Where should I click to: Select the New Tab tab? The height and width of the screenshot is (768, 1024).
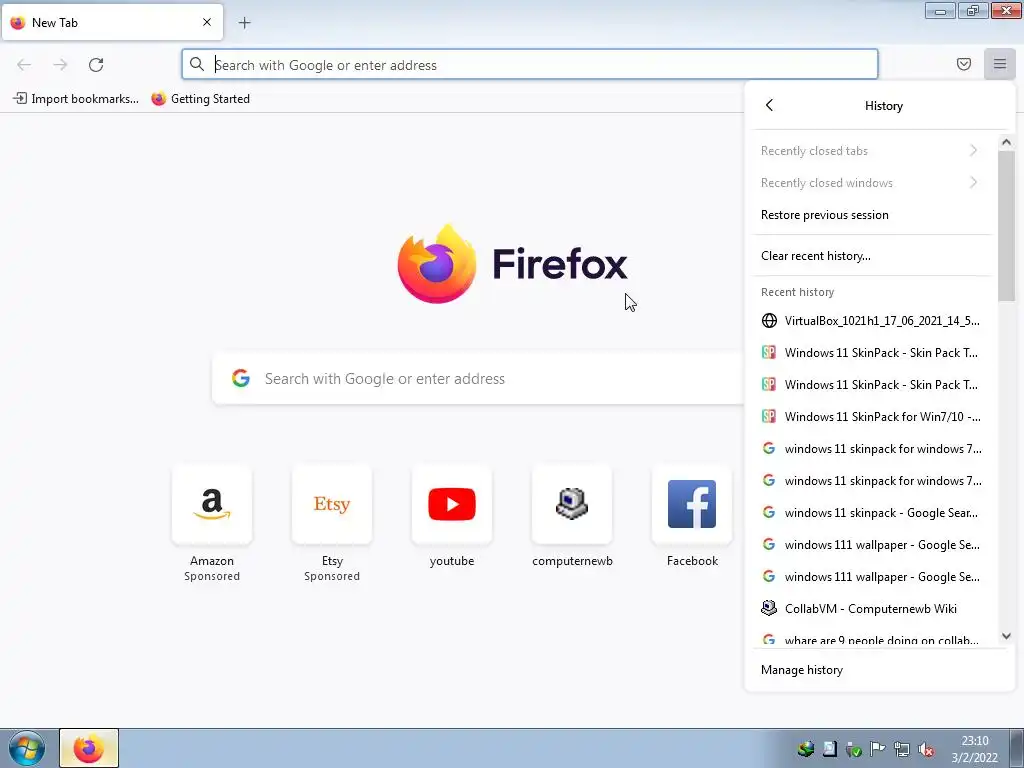tap(112, 22)
